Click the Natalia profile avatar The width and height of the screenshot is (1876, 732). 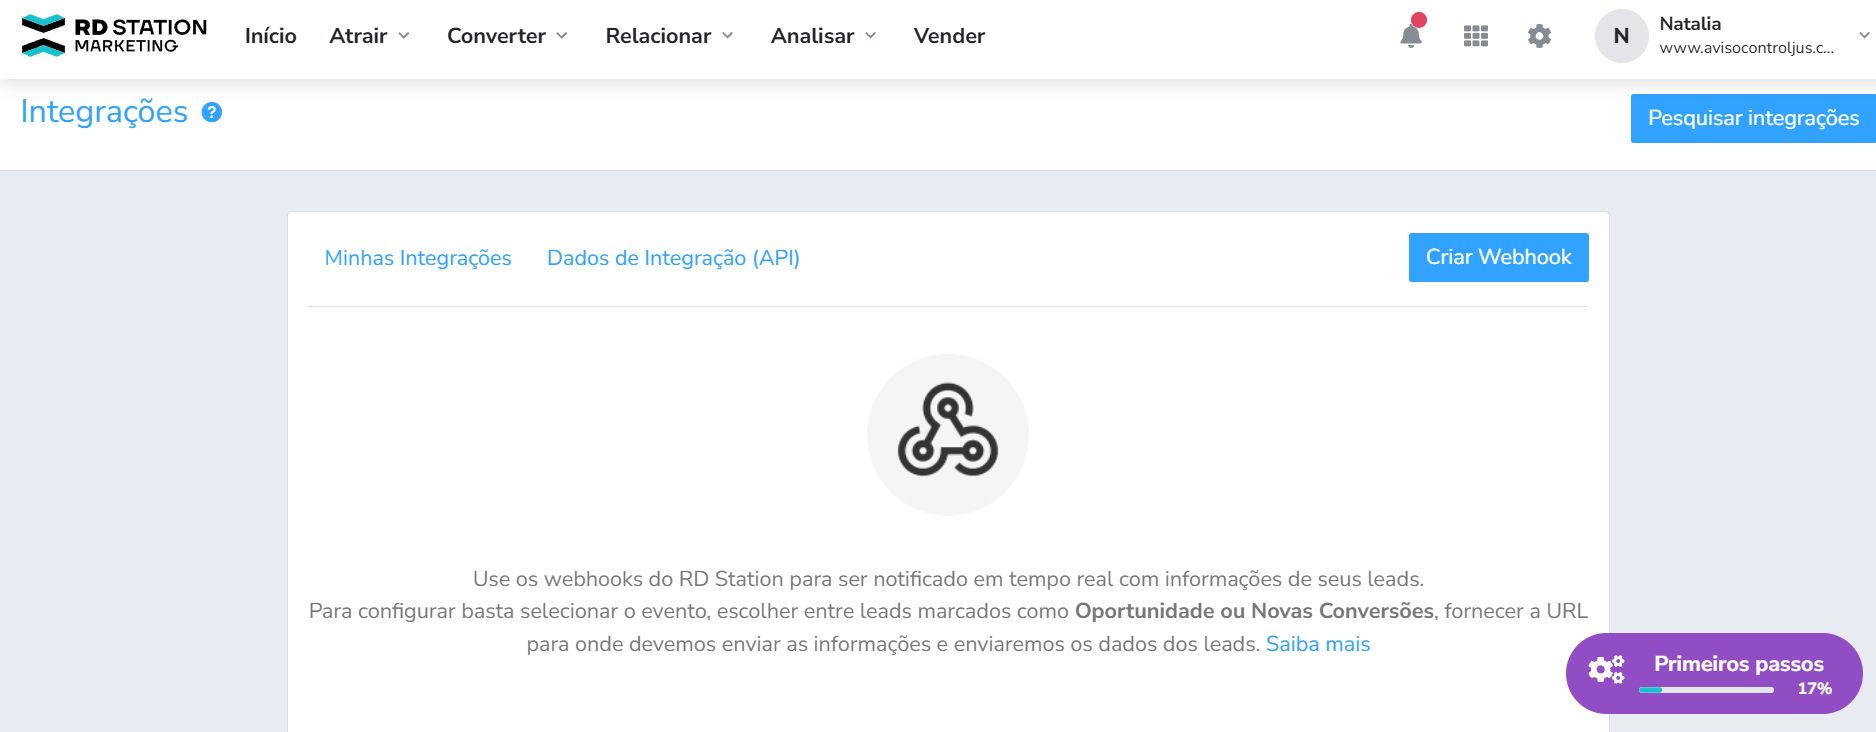(1621, 36)
